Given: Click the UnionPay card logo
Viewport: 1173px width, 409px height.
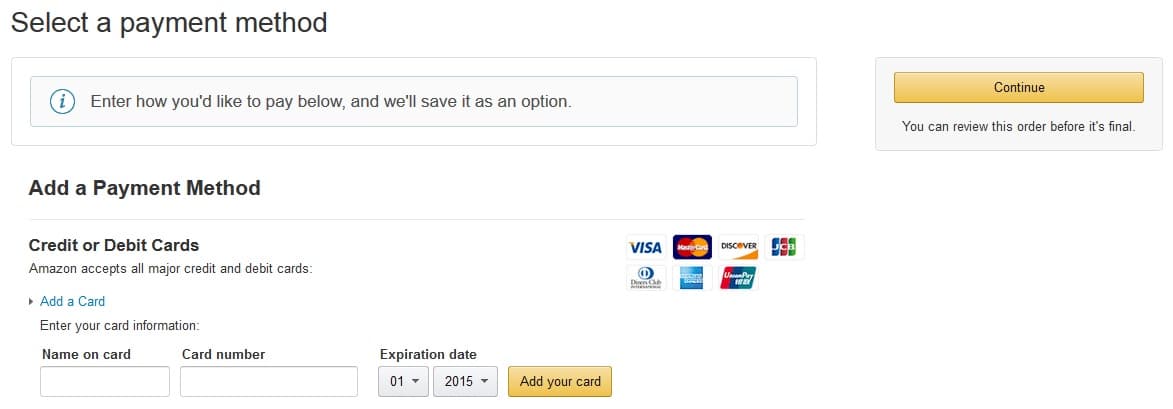Looking at the screenshot, I should 738,278.
